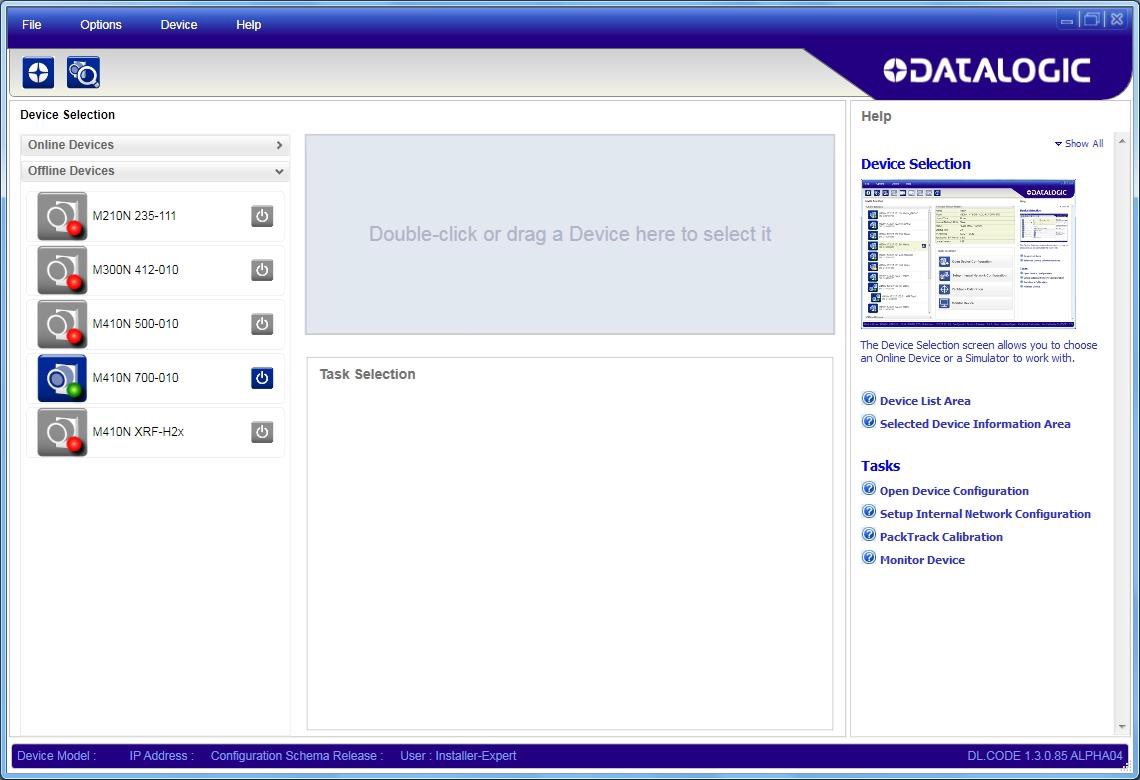Click help icon beside Open Device Configuration

point(869,488)
